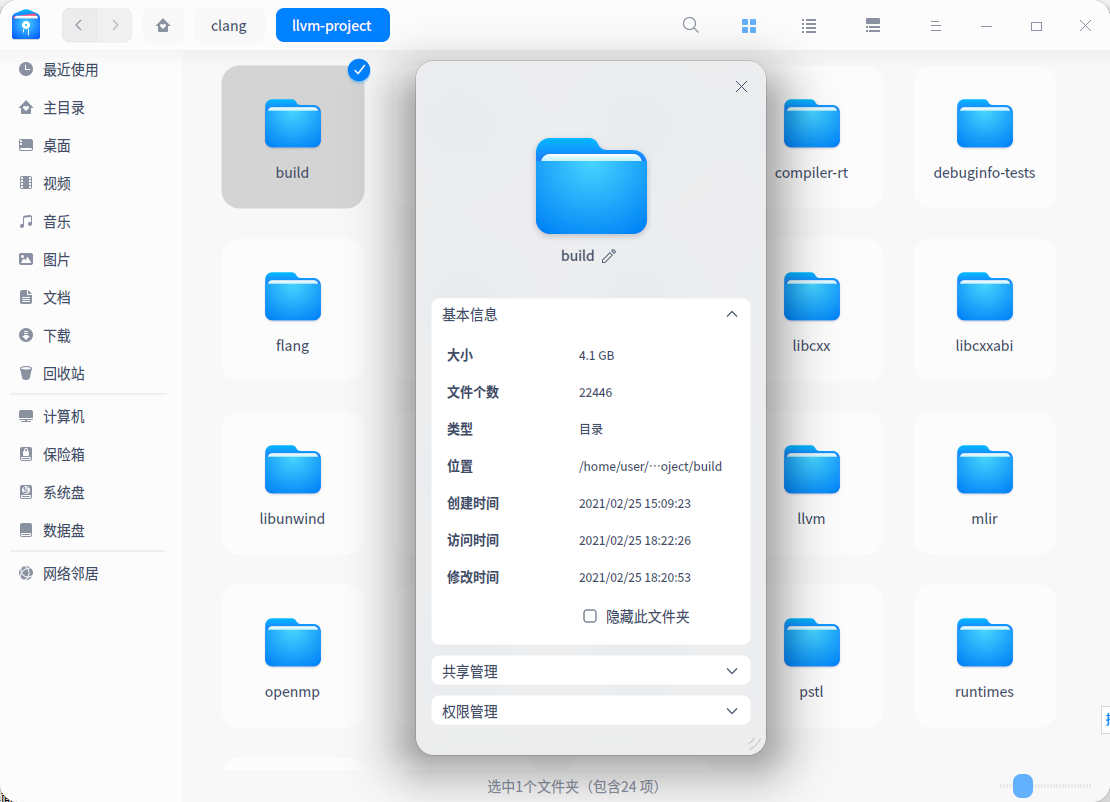Screen dimensions: 1110x802
Task: Click modified time 2021/02/25 18:20:53
Action: tap(634, 577)
